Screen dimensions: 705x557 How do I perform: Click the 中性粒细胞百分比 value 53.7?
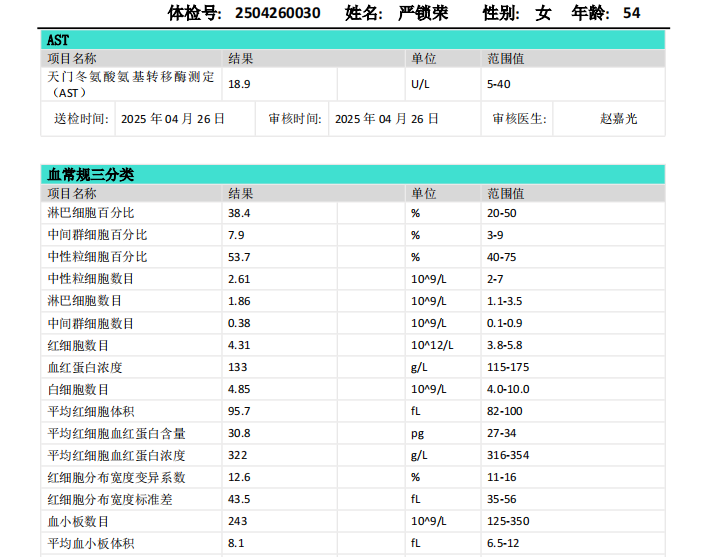coord(239,257)
